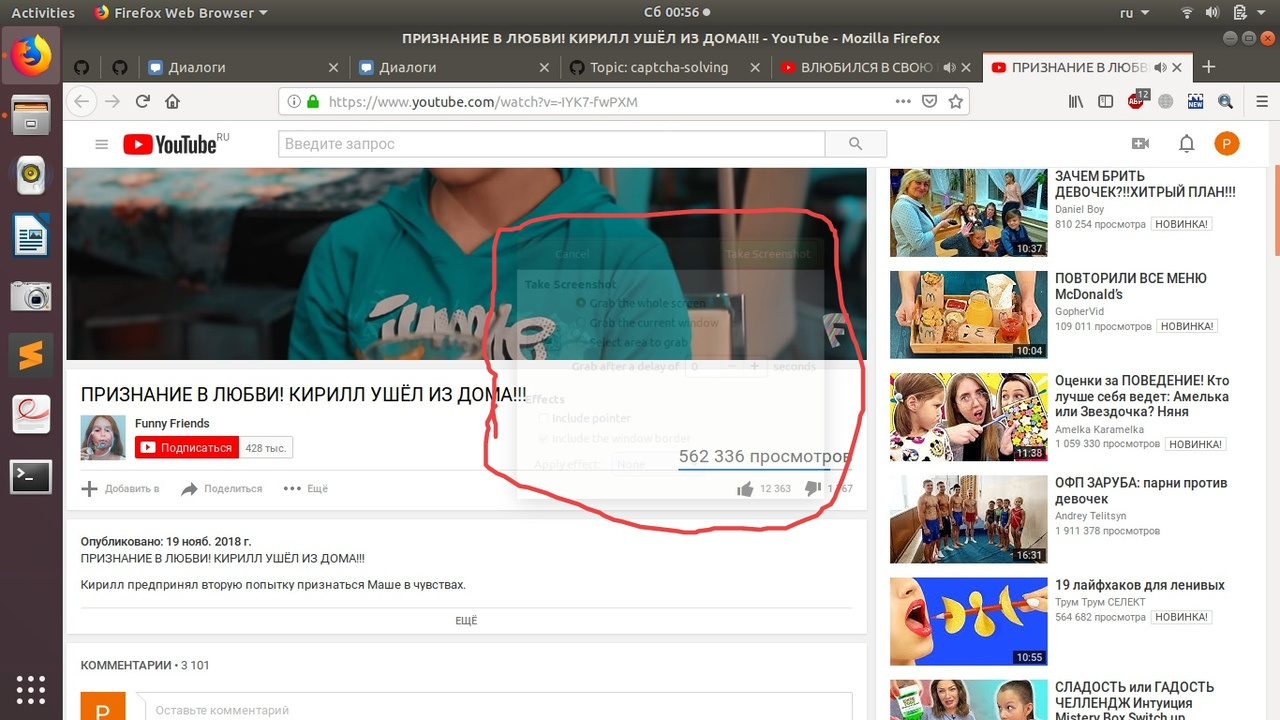
Task: Open video ЗАЧЕМ БРИТЬ ДЕВОЧЕК title
Action: coord(1145,184)
